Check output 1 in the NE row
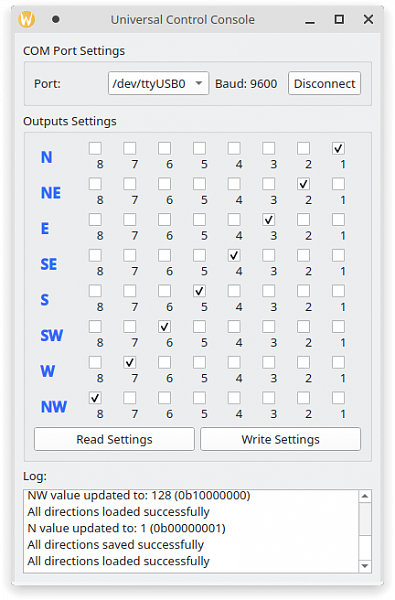This screenshot has width=395, height=600. 338,184
